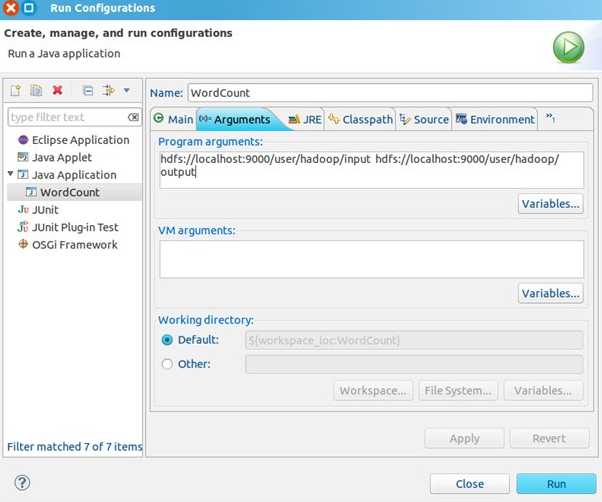Open the help question mark icon
The width and height of the screenshot is (602, 502).
(x=21, y=483)
